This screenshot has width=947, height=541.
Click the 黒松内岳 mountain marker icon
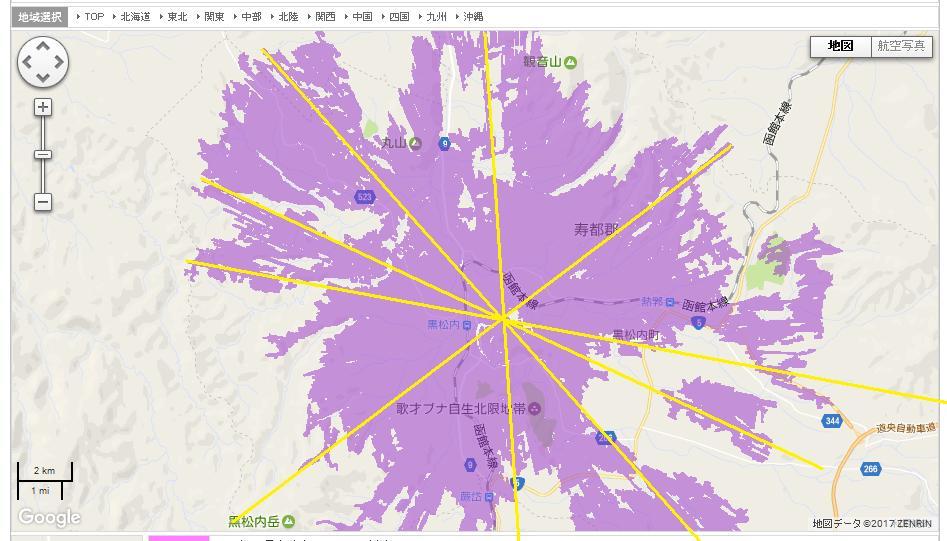[x=289, y=520]
